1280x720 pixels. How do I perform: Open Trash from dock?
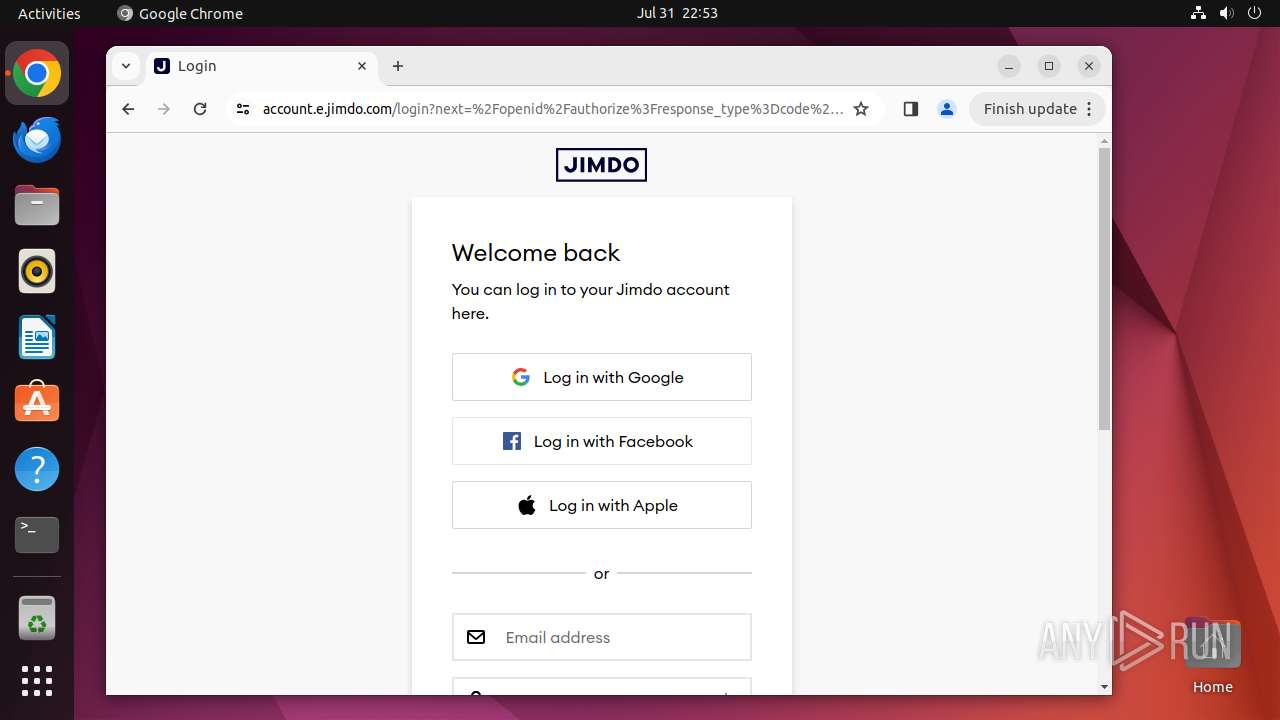[x=37, y=618]
